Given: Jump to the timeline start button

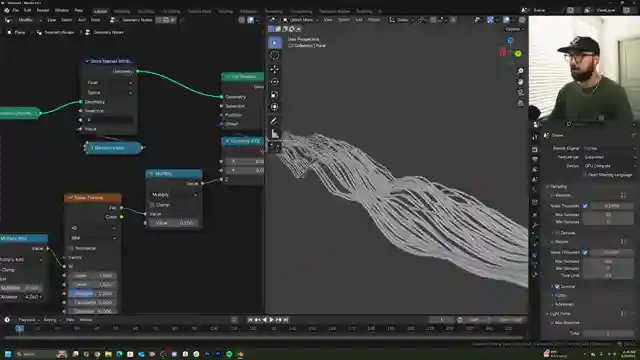Looking at the screenshot, I should coord(251,320).
